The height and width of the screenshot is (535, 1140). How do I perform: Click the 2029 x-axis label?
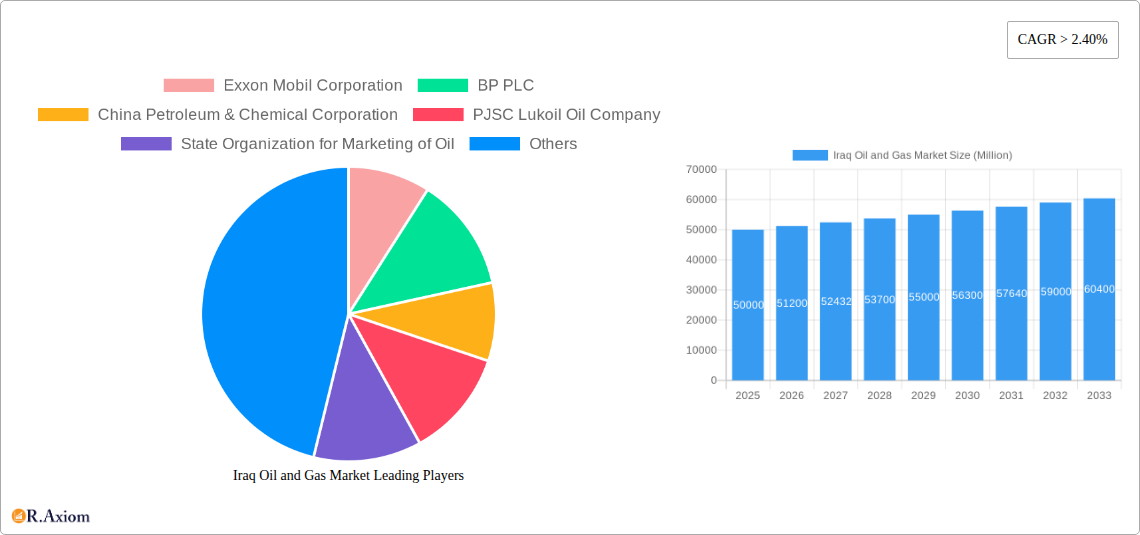[x=923, y=395]
